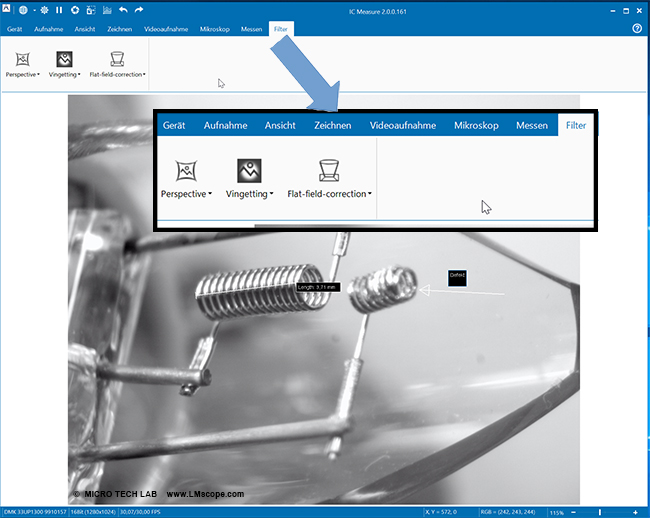
Task: Expand the Perspective dropdown arrow in main ribbon
Action: (x=38, y=75)
